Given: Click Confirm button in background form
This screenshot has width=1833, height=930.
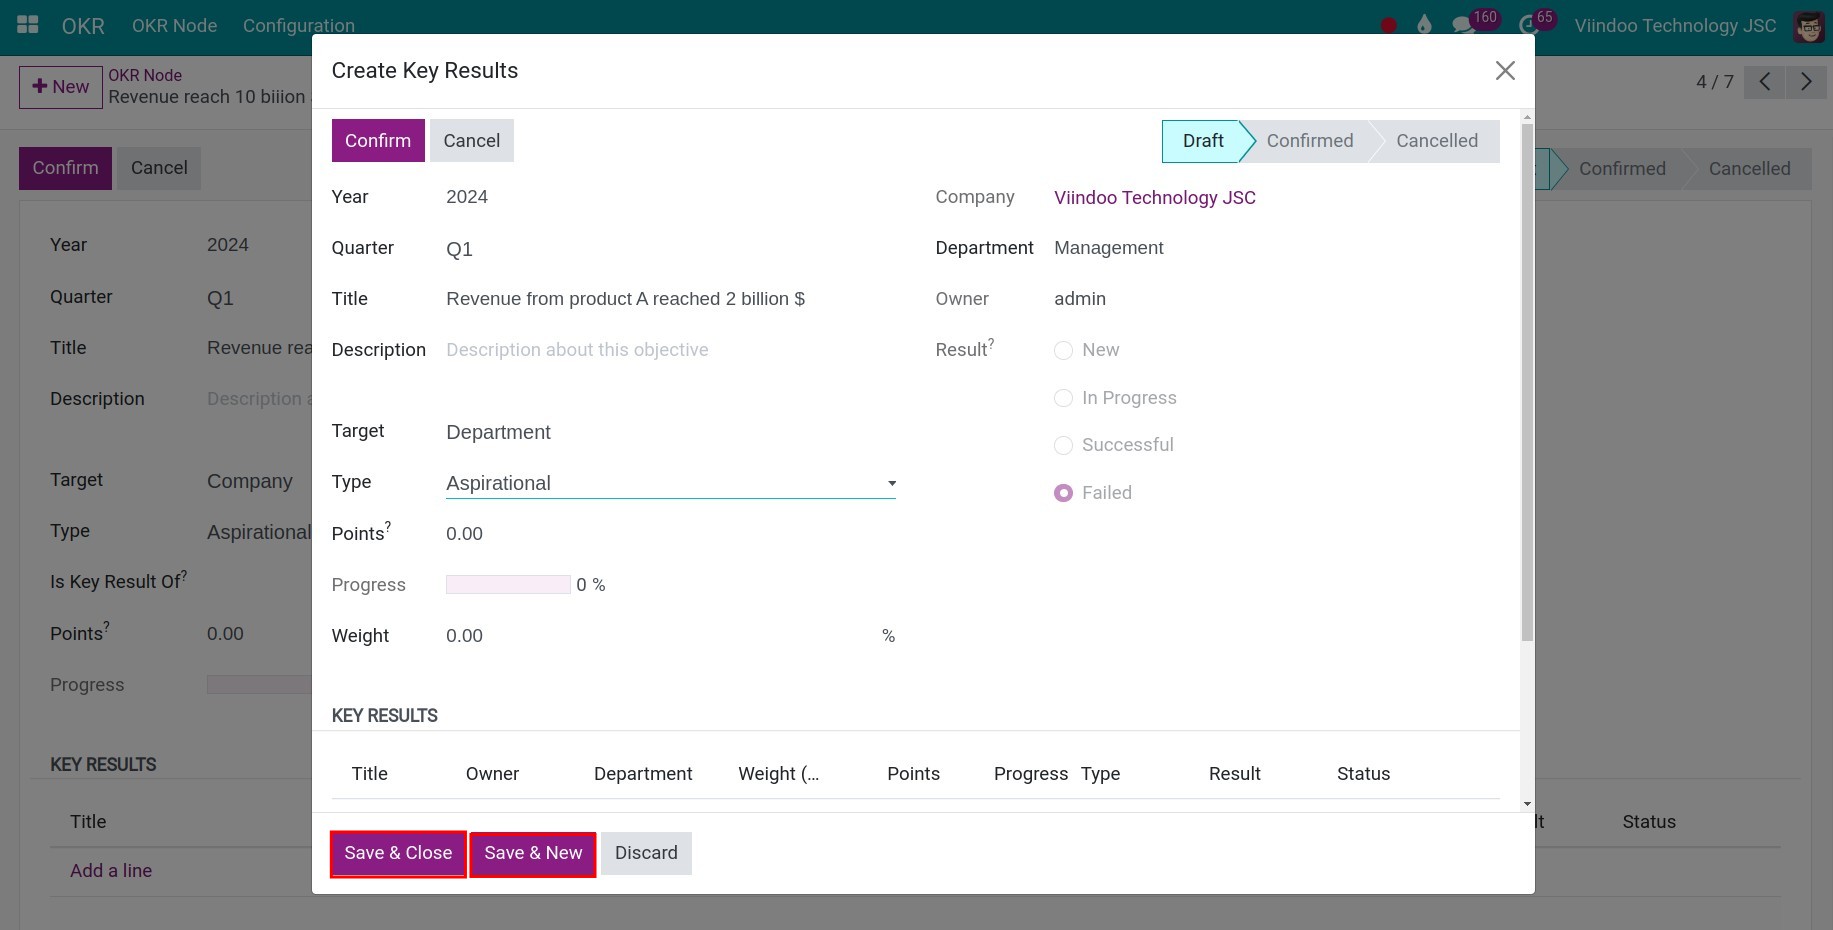Looking at the screenshot, I should pos(65,168).
